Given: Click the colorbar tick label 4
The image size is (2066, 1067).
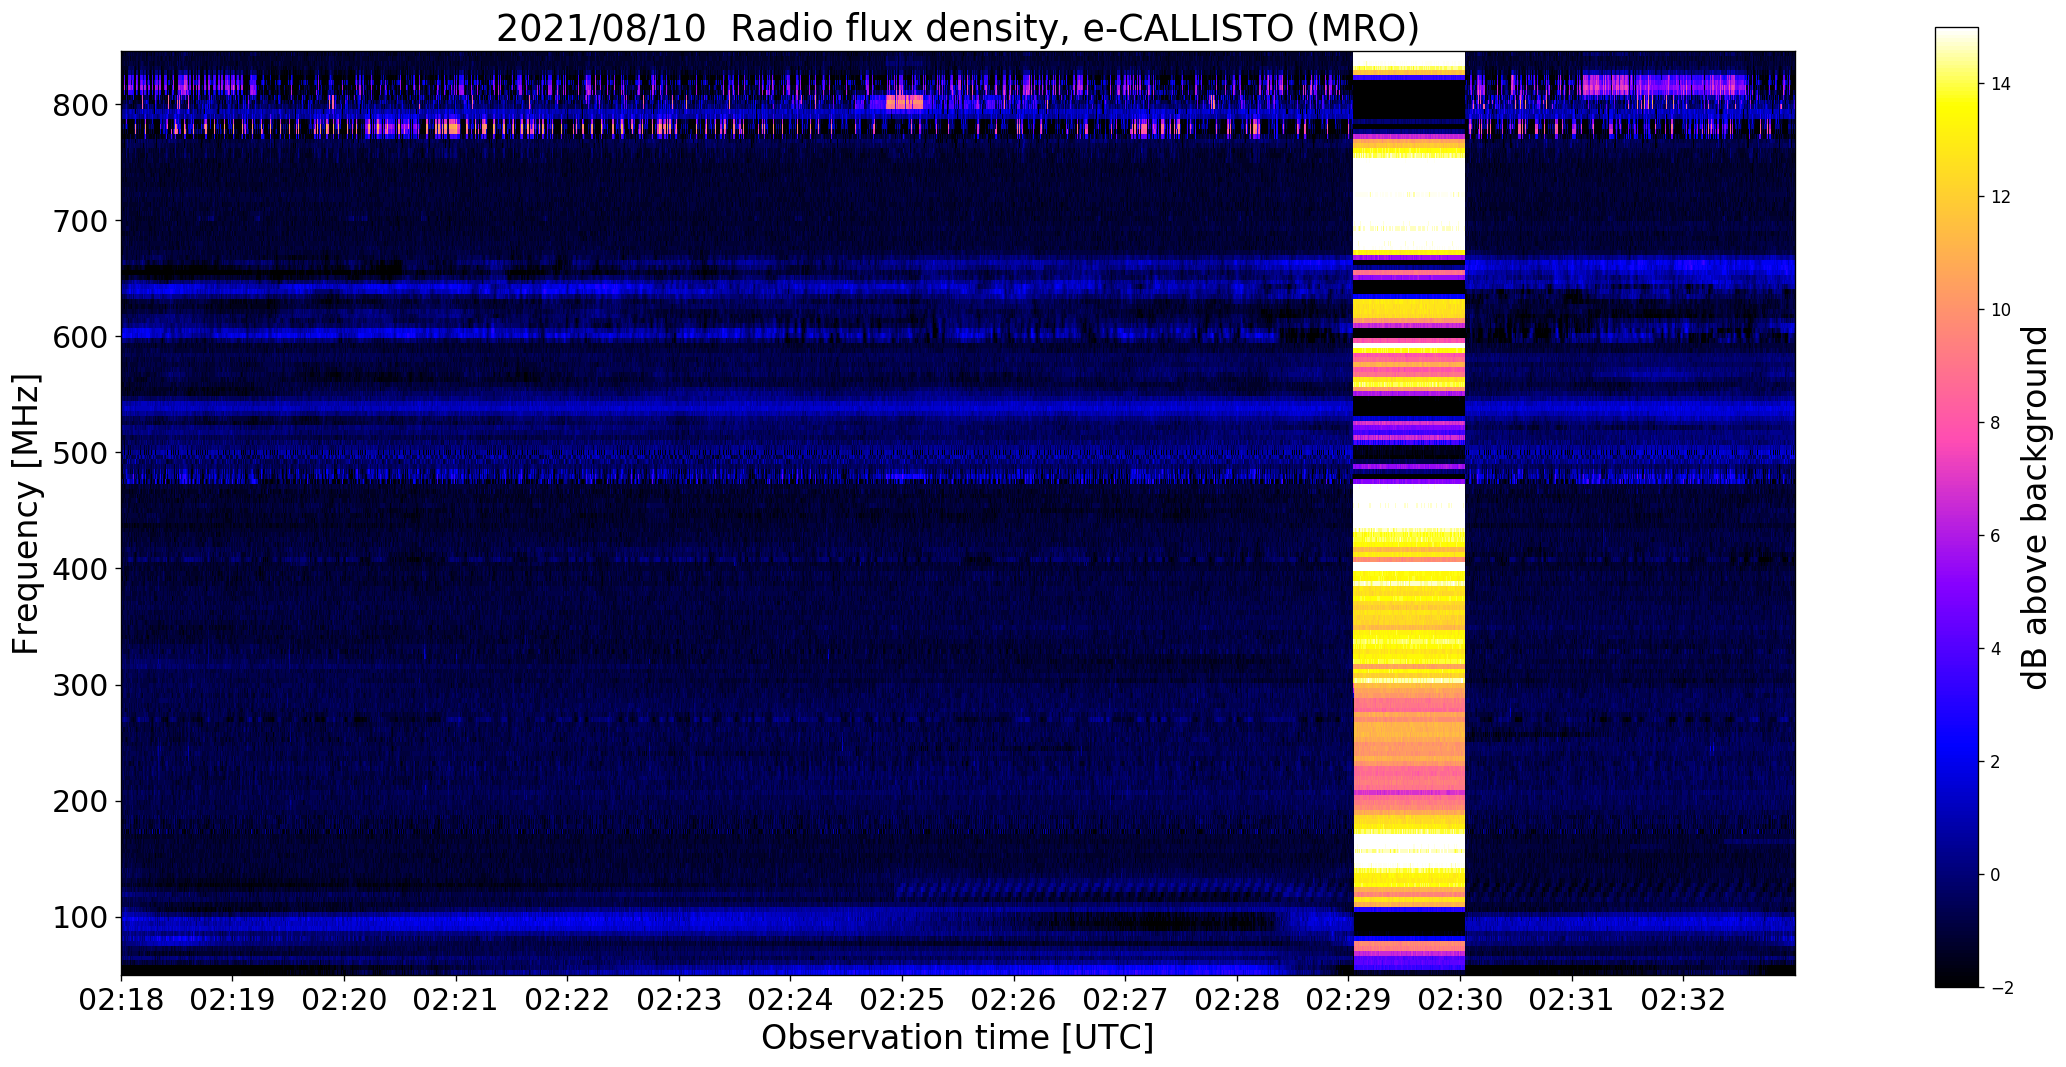Looking at the screenshot, I should [1996, 649].
